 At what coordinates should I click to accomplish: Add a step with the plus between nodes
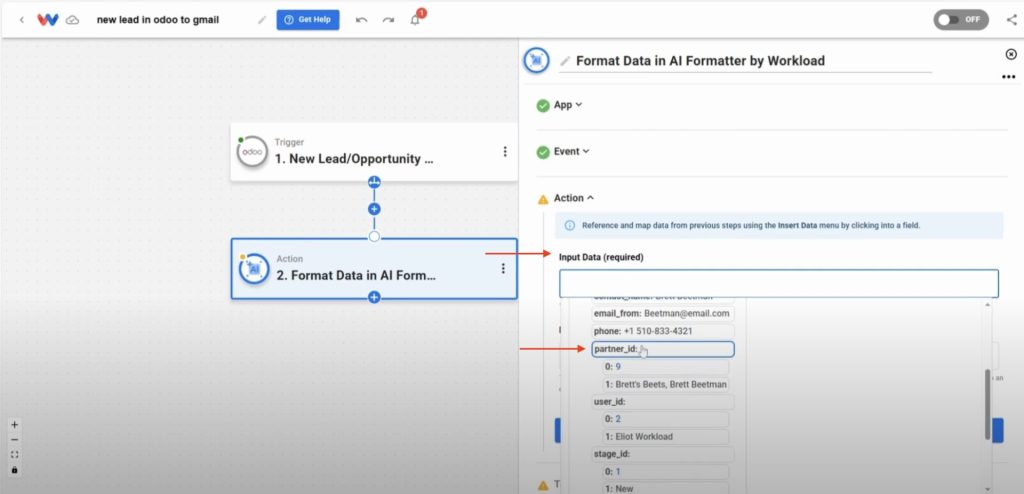point(374,209)
